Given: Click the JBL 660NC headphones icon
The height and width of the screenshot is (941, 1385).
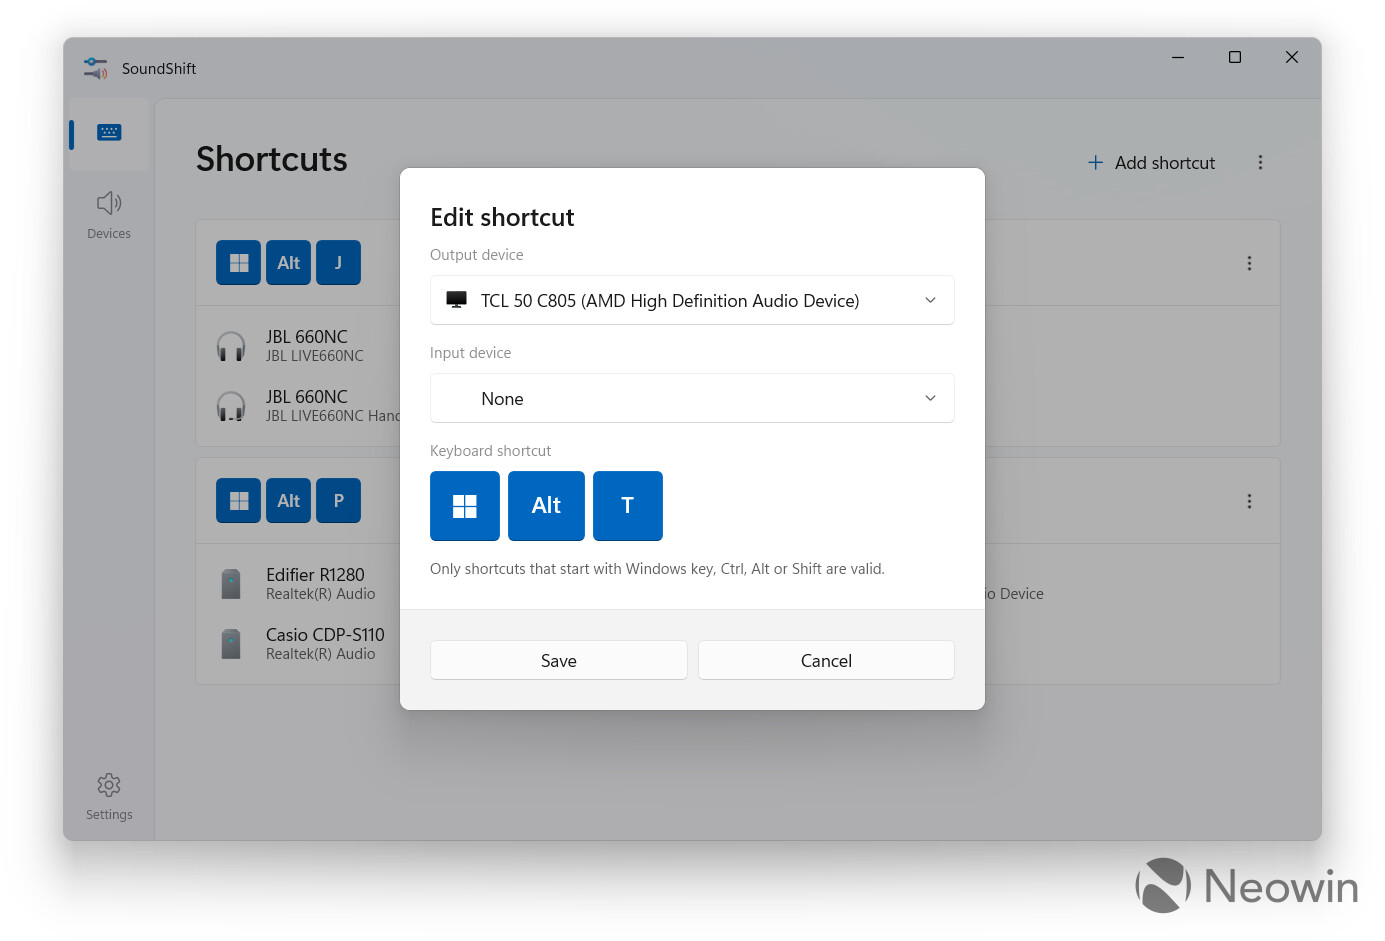Looking at the screenshot, I should pyautogui.click(x=231, y=346).
